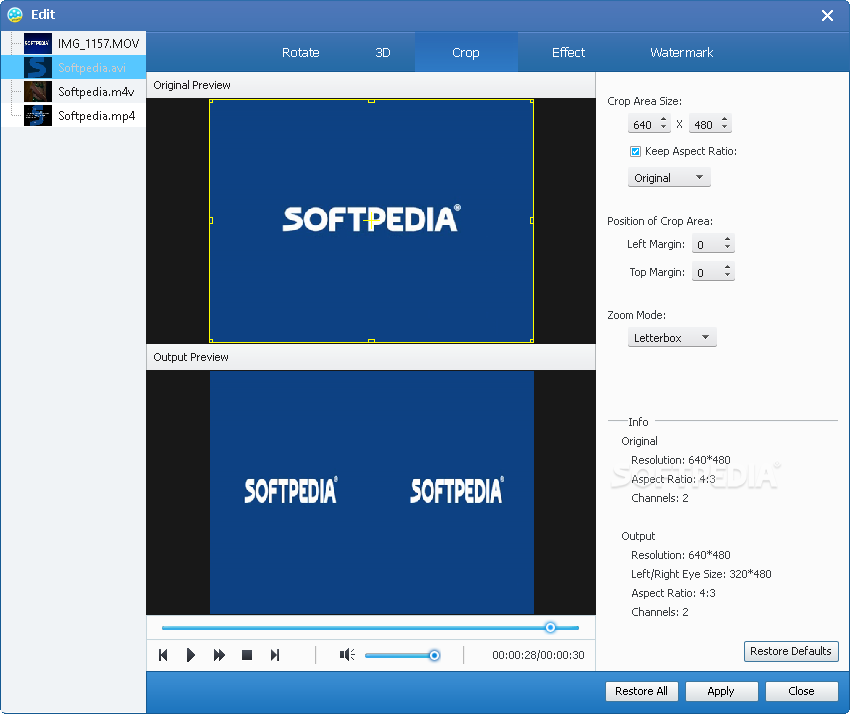Click the playback progress slider handle
Image resolution: width=850 pixels, height=714 pixels.
550,628
